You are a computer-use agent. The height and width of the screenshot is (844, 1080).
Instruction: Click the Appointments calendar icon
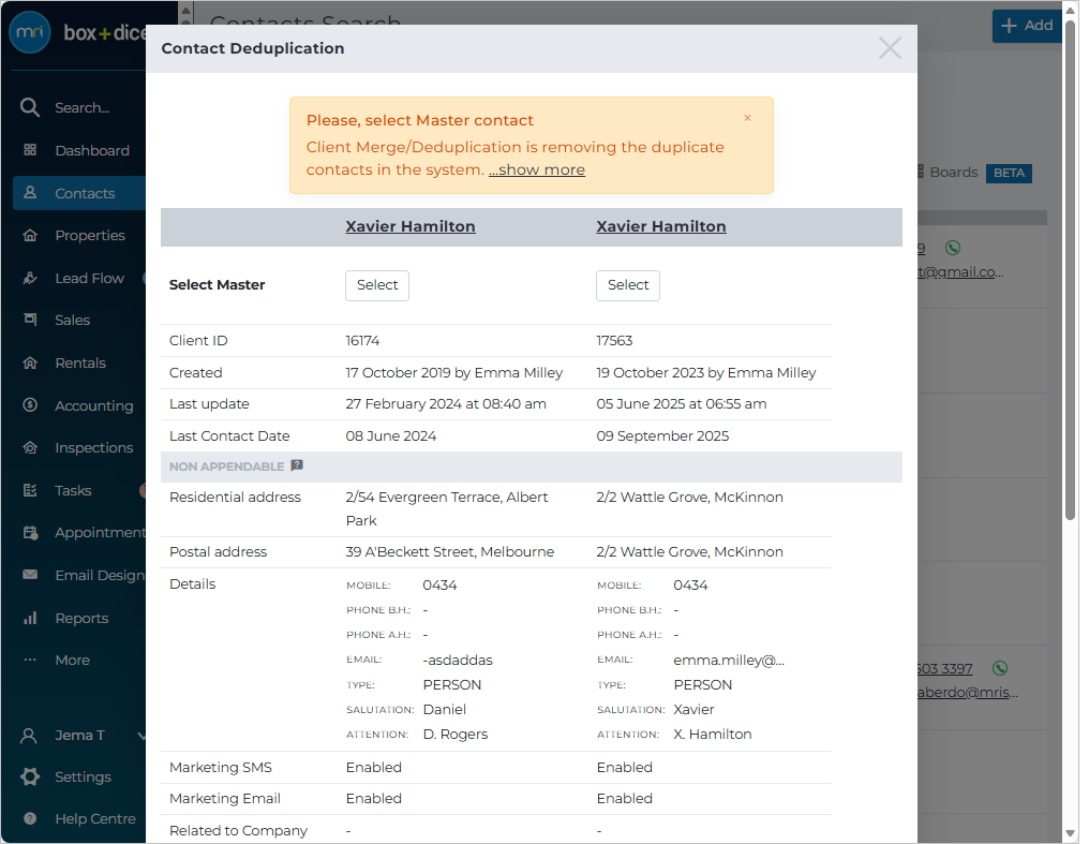[30, 533]
